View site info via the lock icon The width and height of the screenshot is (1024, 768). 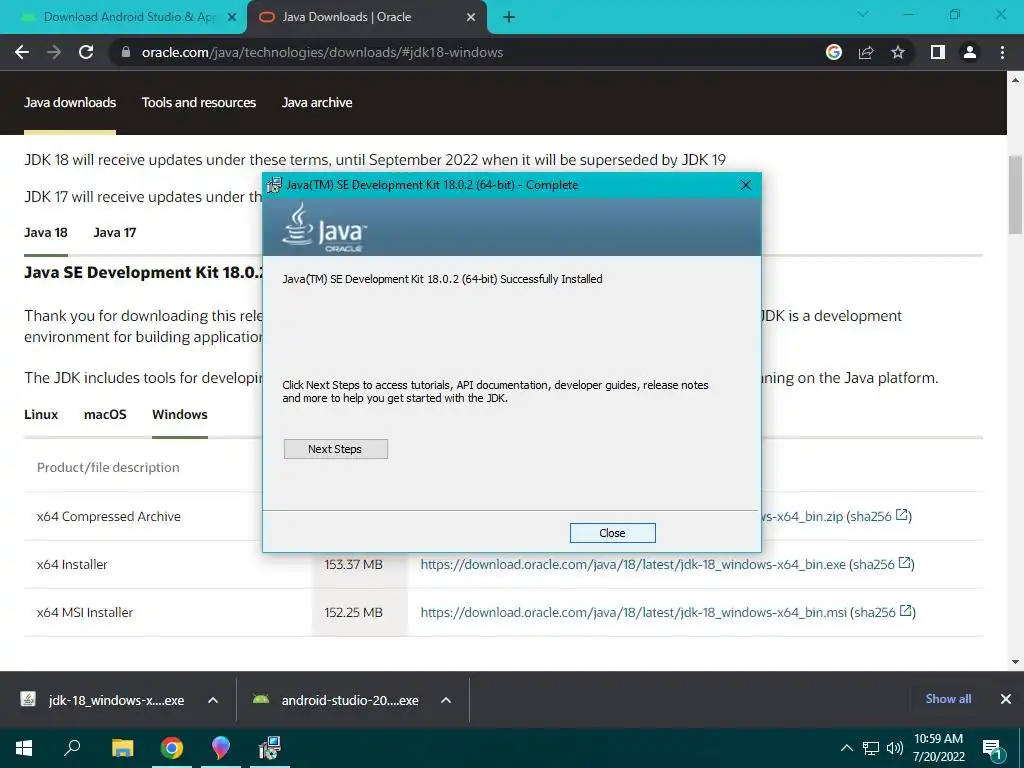(x=126, y=52)
